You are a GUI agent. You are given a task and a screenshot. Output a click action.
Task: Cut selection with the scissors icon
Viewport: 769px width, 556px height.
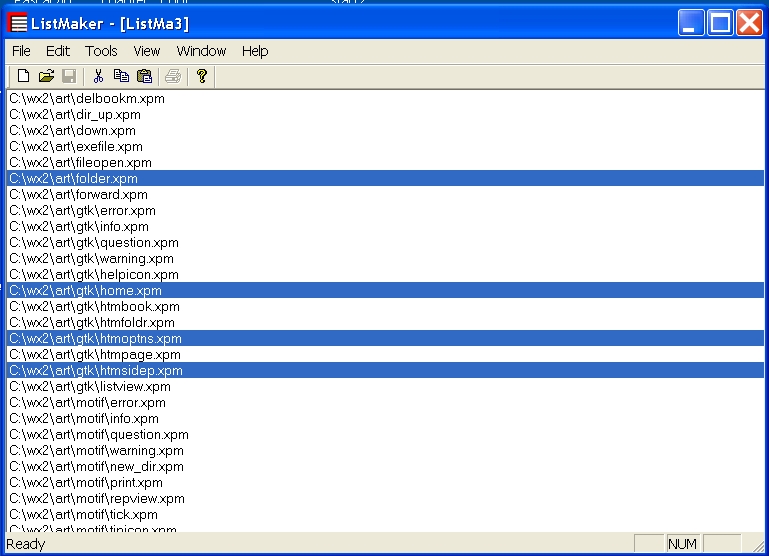pos(98,76)
